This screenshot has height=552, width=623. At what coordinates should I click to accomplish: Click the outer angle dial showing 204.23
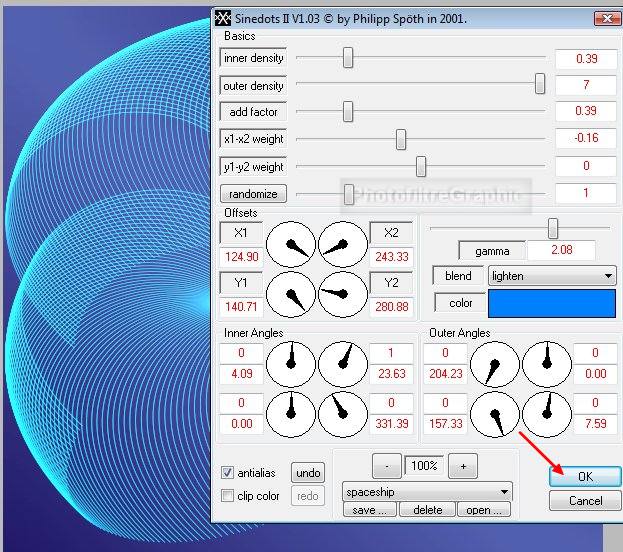(x=495, y=365)
